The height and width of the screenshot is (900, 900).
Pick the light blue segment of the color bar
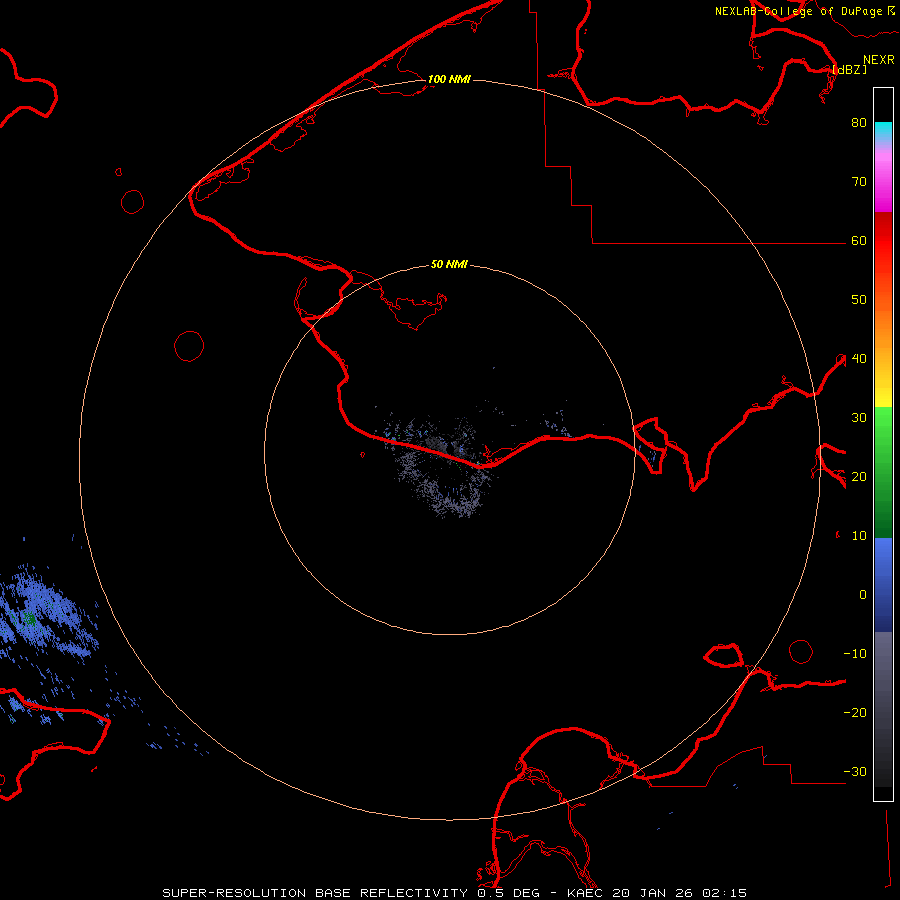click(x=883, y=554)
